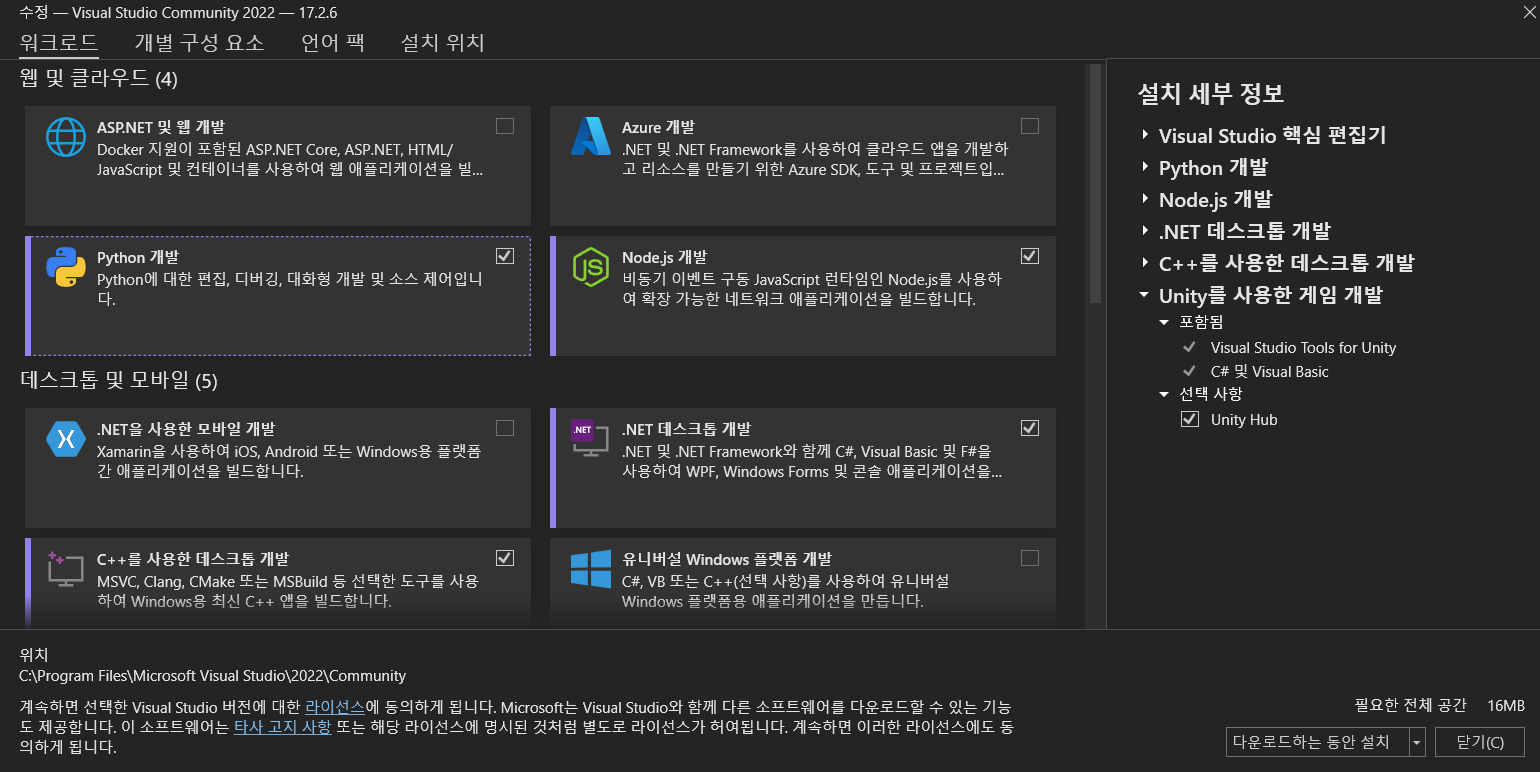
Task: Click the C++ desktop development icon
Action: pos(66,569)
